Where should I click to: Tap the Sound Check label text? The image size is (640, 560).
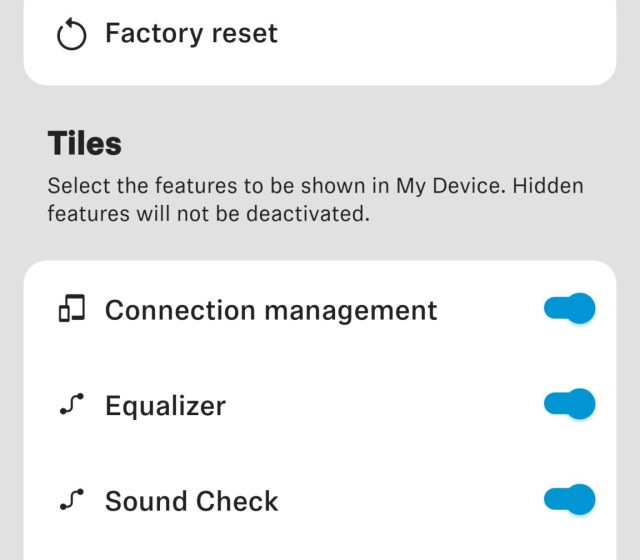191,501
